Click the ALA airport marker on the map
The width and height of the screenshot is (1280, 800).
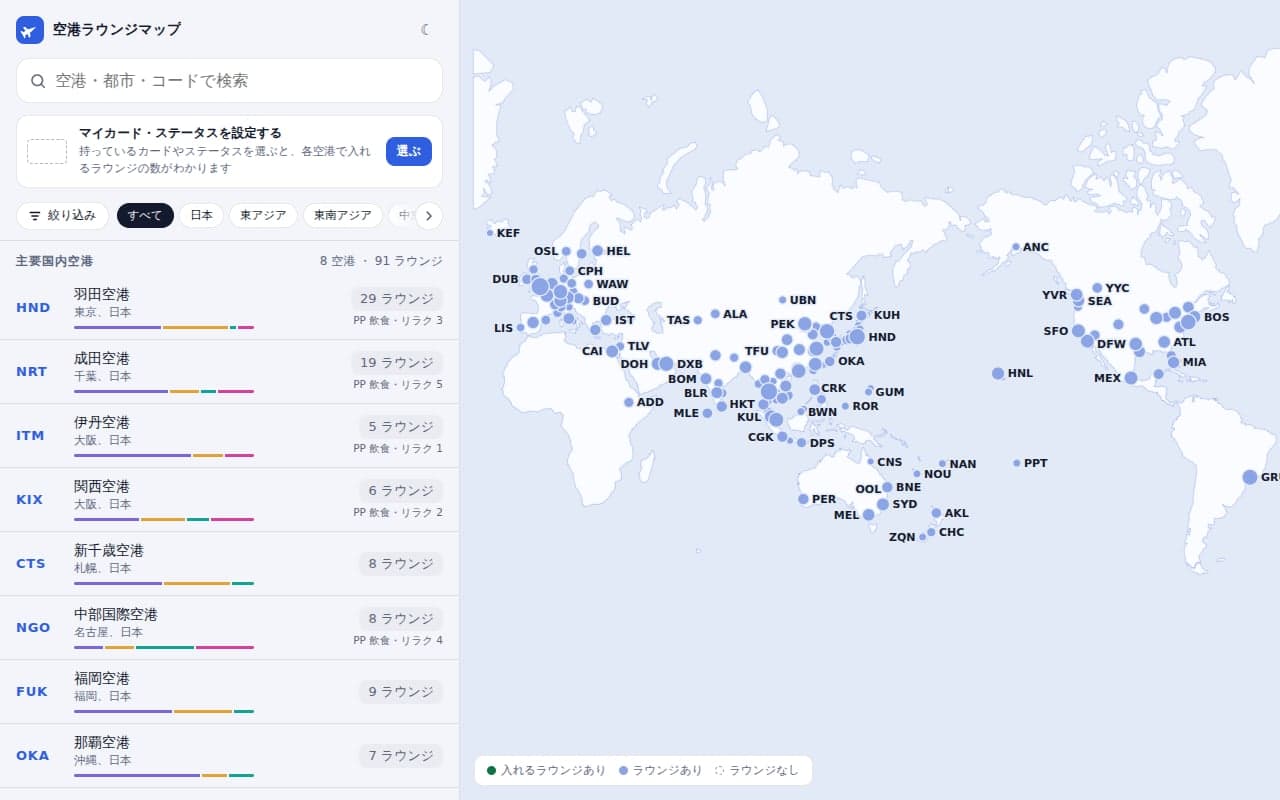click(715, 314)
